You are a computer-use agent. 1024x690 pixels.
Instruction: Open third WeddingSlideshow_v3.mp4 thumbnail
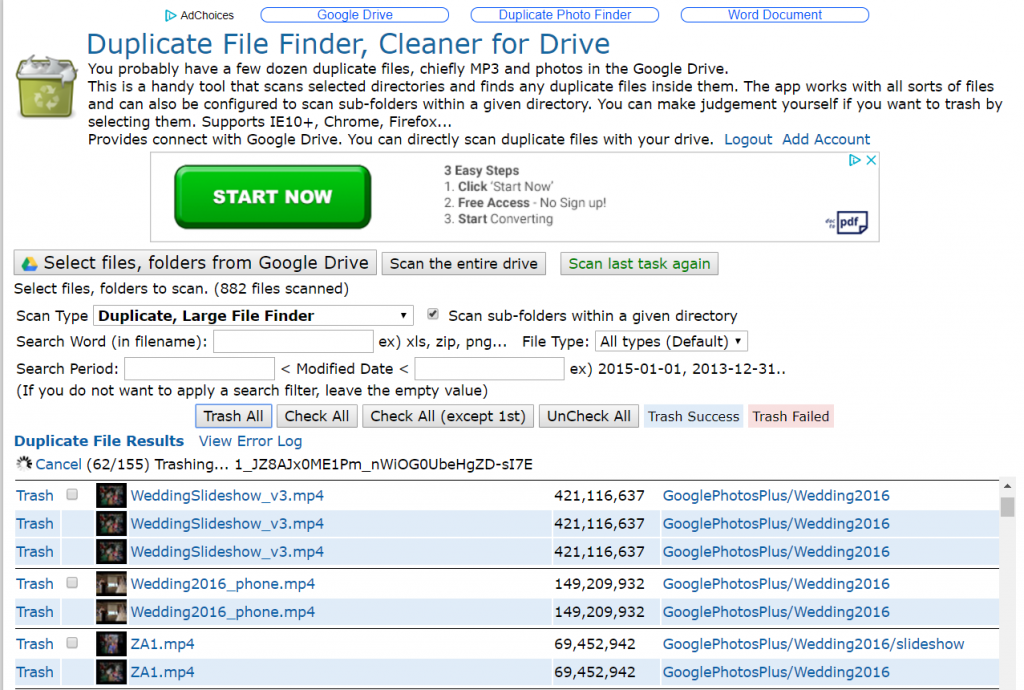pyautogui.click(x=111, y=552)
